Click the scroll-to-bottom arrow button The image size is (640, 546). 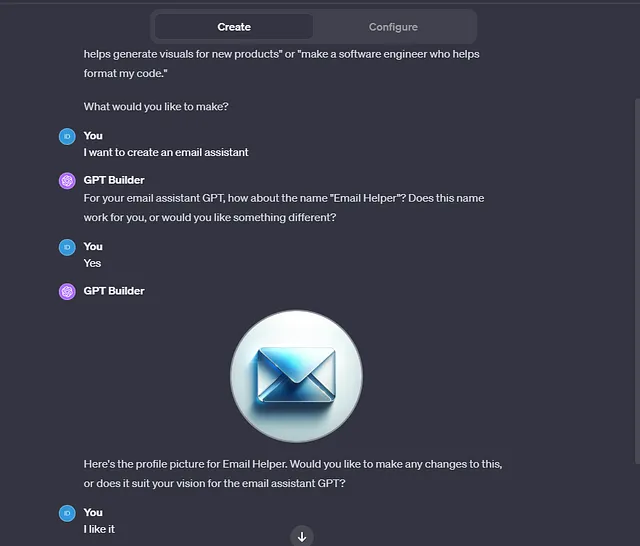click(x=302, y=536)
